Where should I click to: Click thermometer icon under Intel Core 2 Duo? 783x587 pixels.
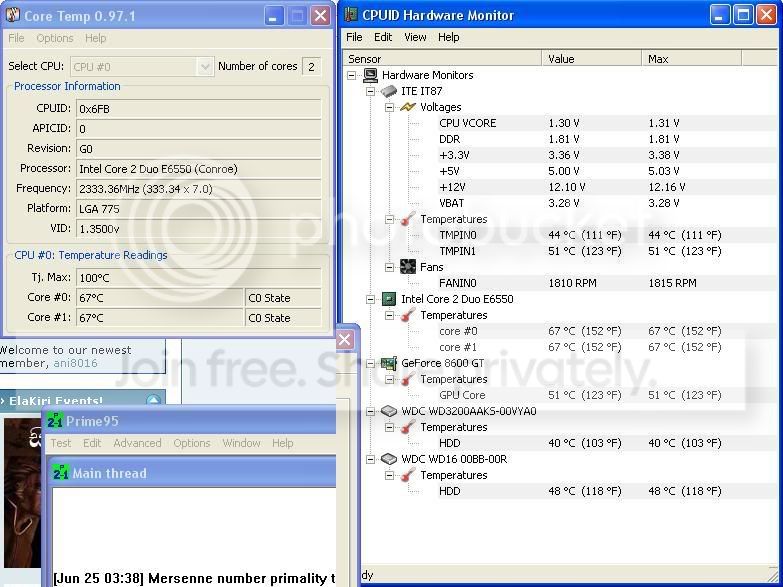(x=408, y=315)
